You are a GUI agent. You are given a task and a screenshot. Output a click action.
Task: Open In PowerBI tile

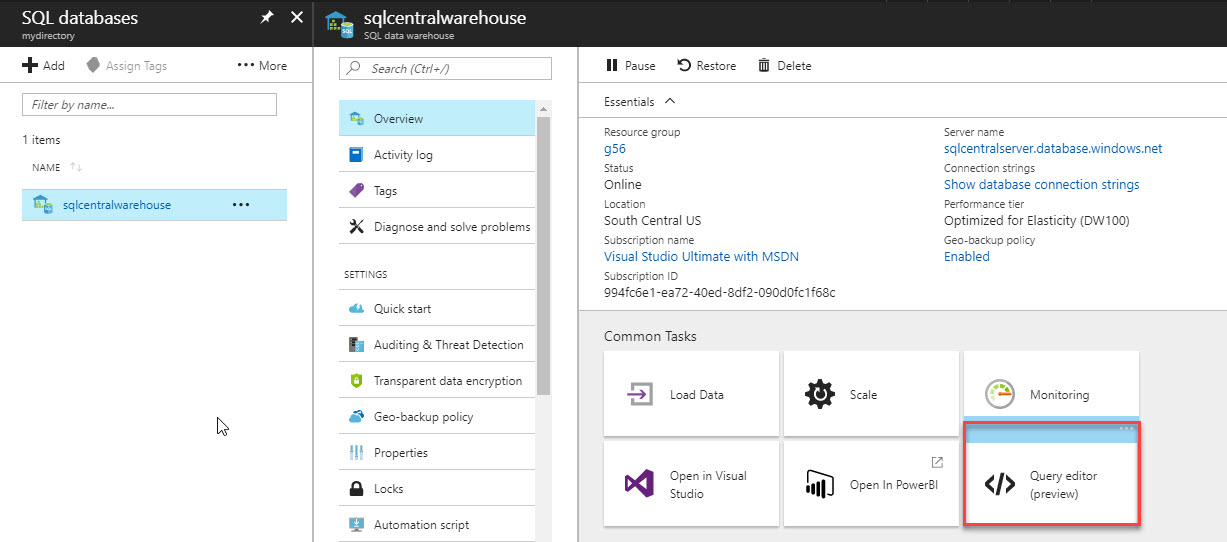(870, 485)
